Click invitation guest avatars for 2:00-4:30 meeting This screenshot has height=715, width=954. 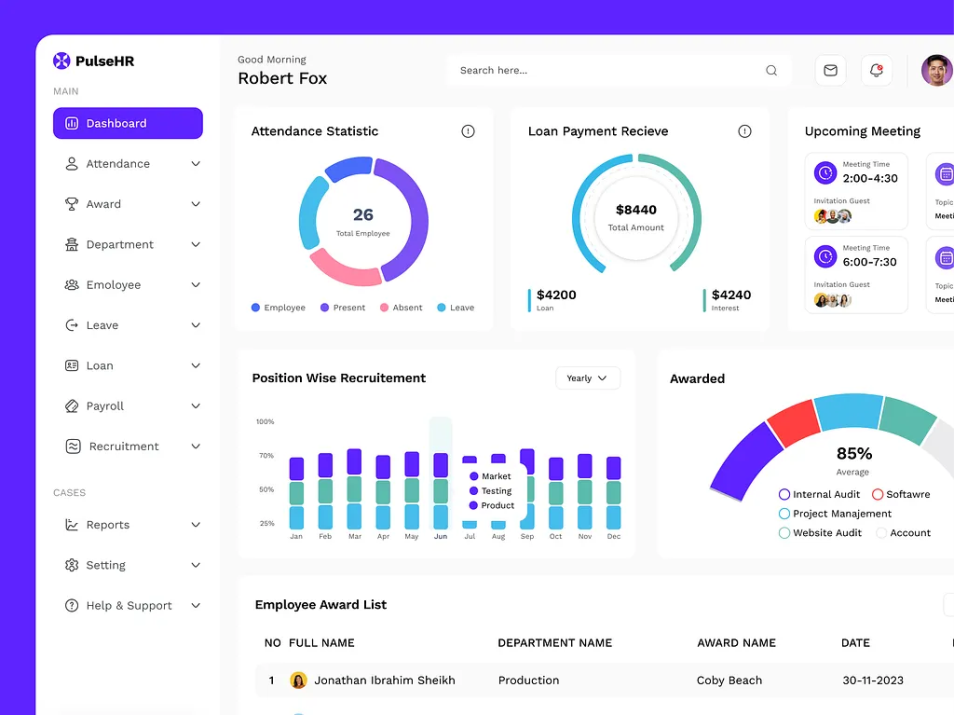click(833, 216)
